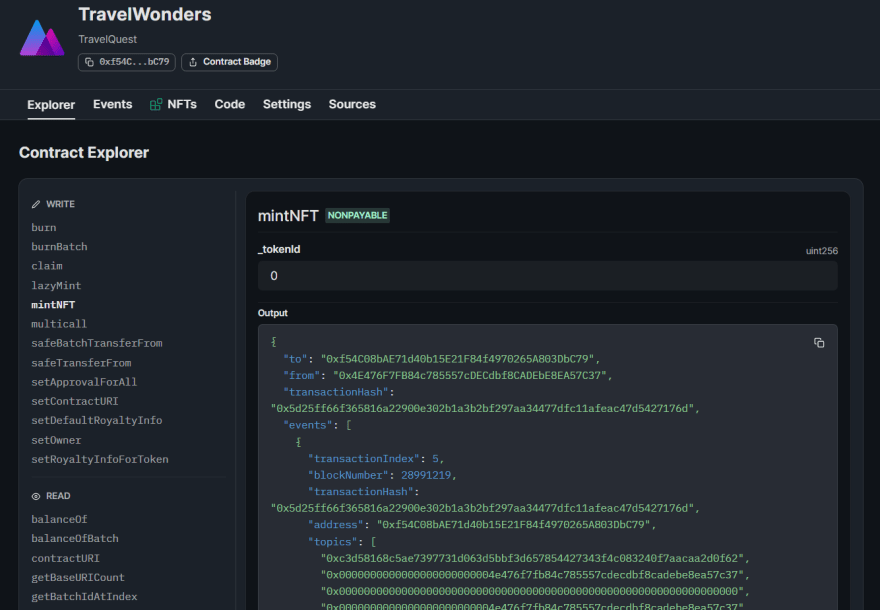Collapse the events array in output
This screenshot has height=610, width=880.
point(347,425)
